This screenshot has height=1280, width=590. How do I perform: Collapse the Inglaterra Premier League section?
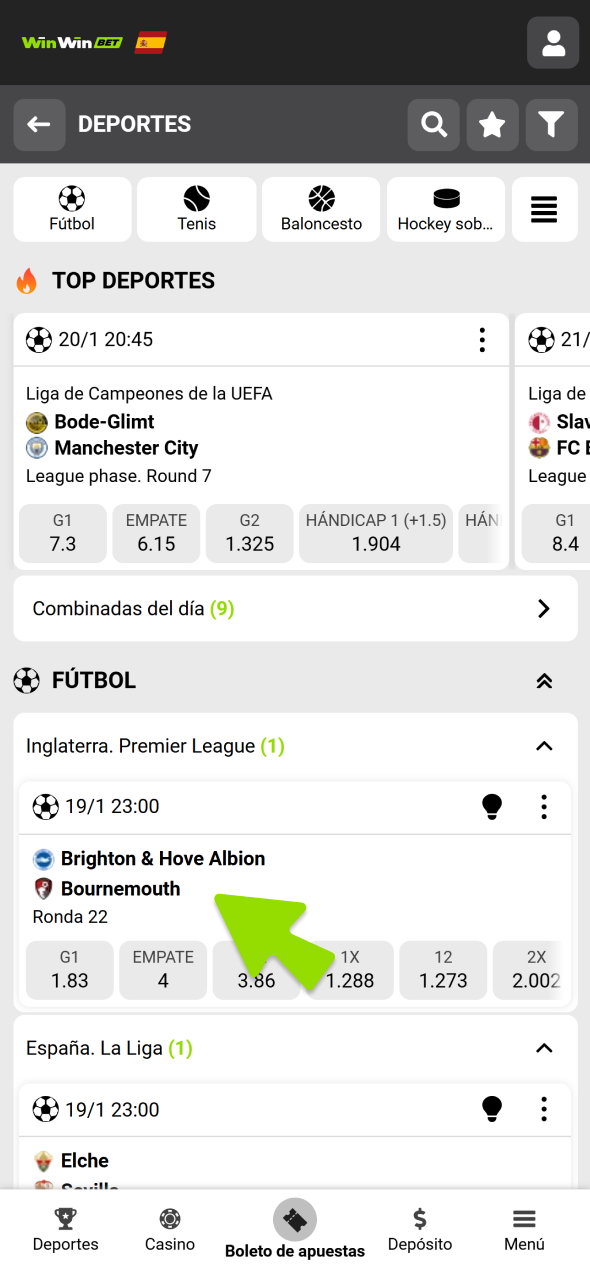coord(543,746)
